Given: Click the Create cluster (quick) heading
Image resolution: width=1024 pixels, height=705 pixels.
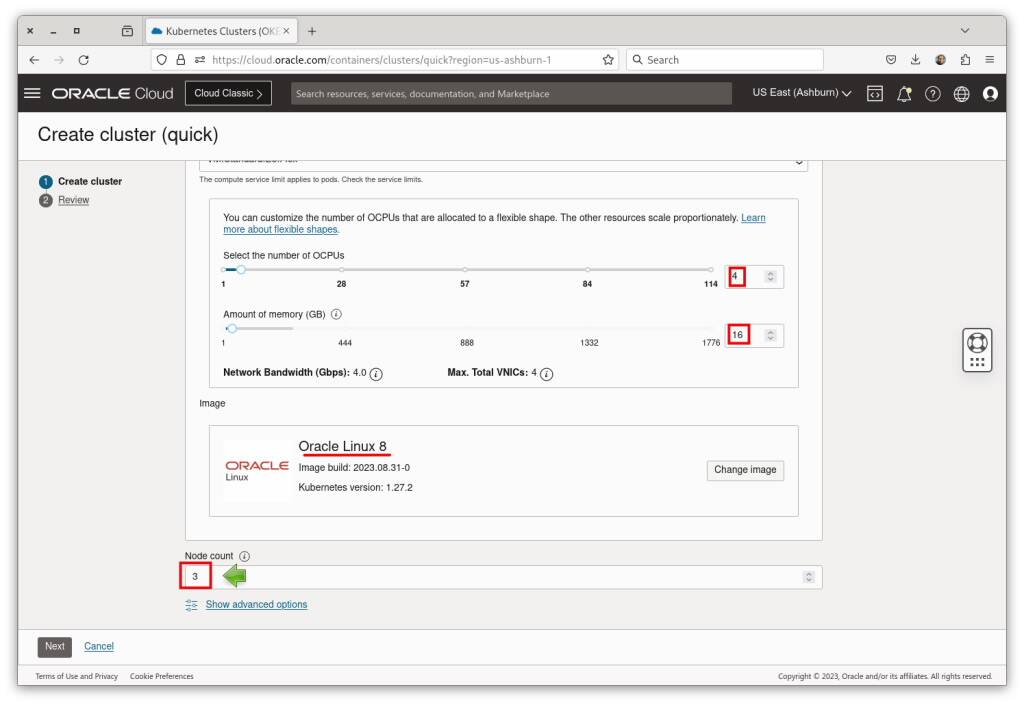Looking at the screenshot, I should 128,134.
